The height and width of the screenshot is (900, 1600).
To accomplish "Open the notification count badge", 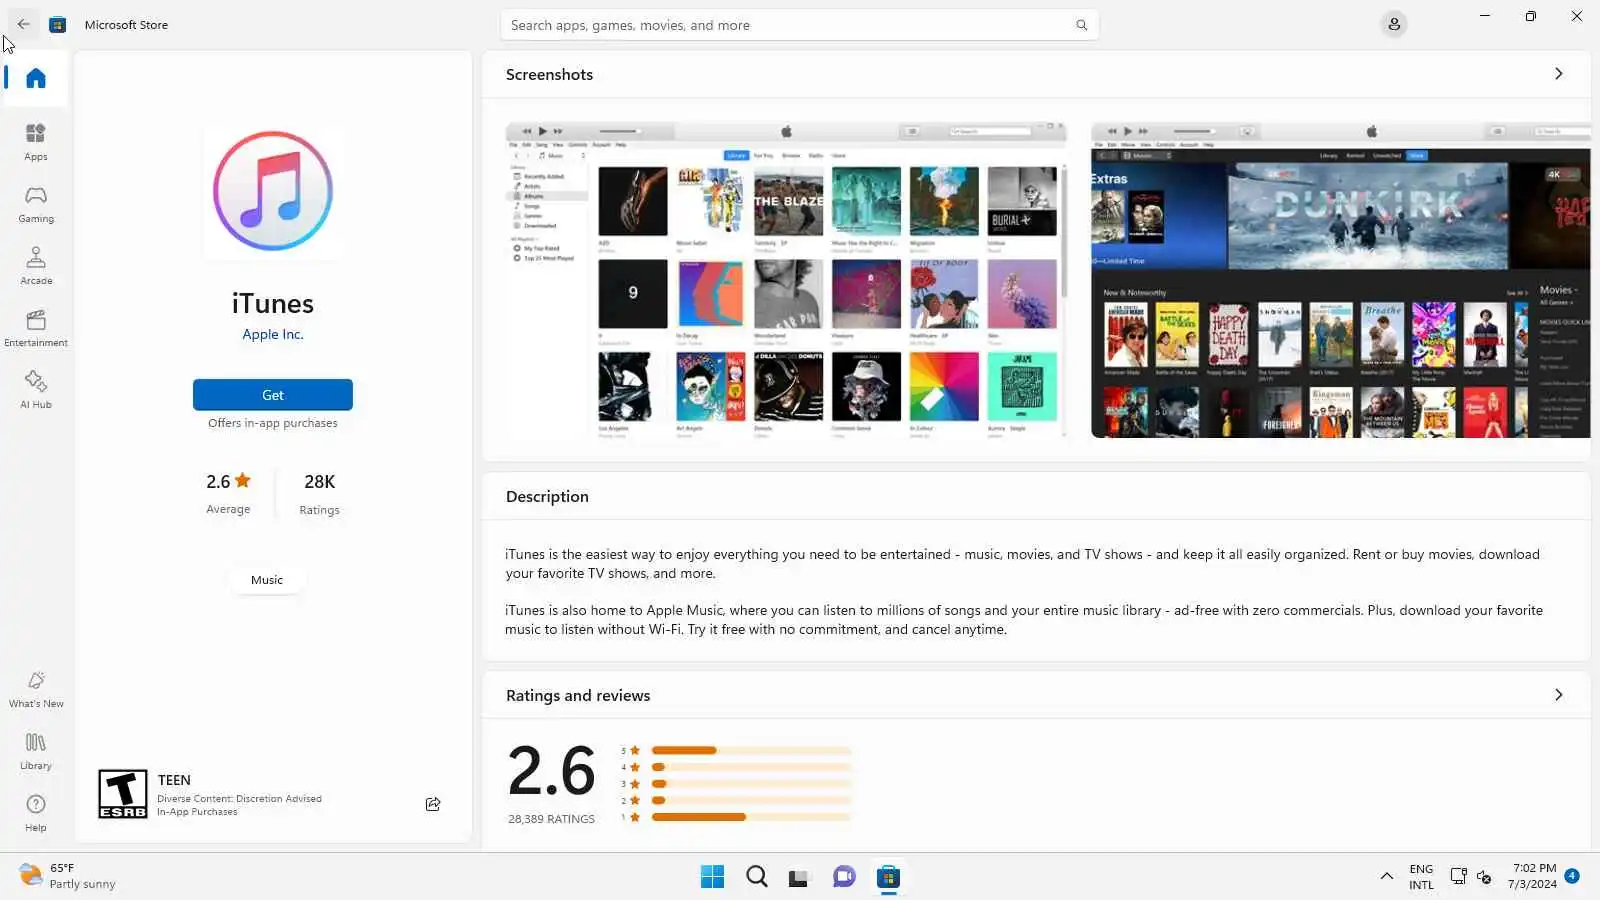I will click(1572, 876).
